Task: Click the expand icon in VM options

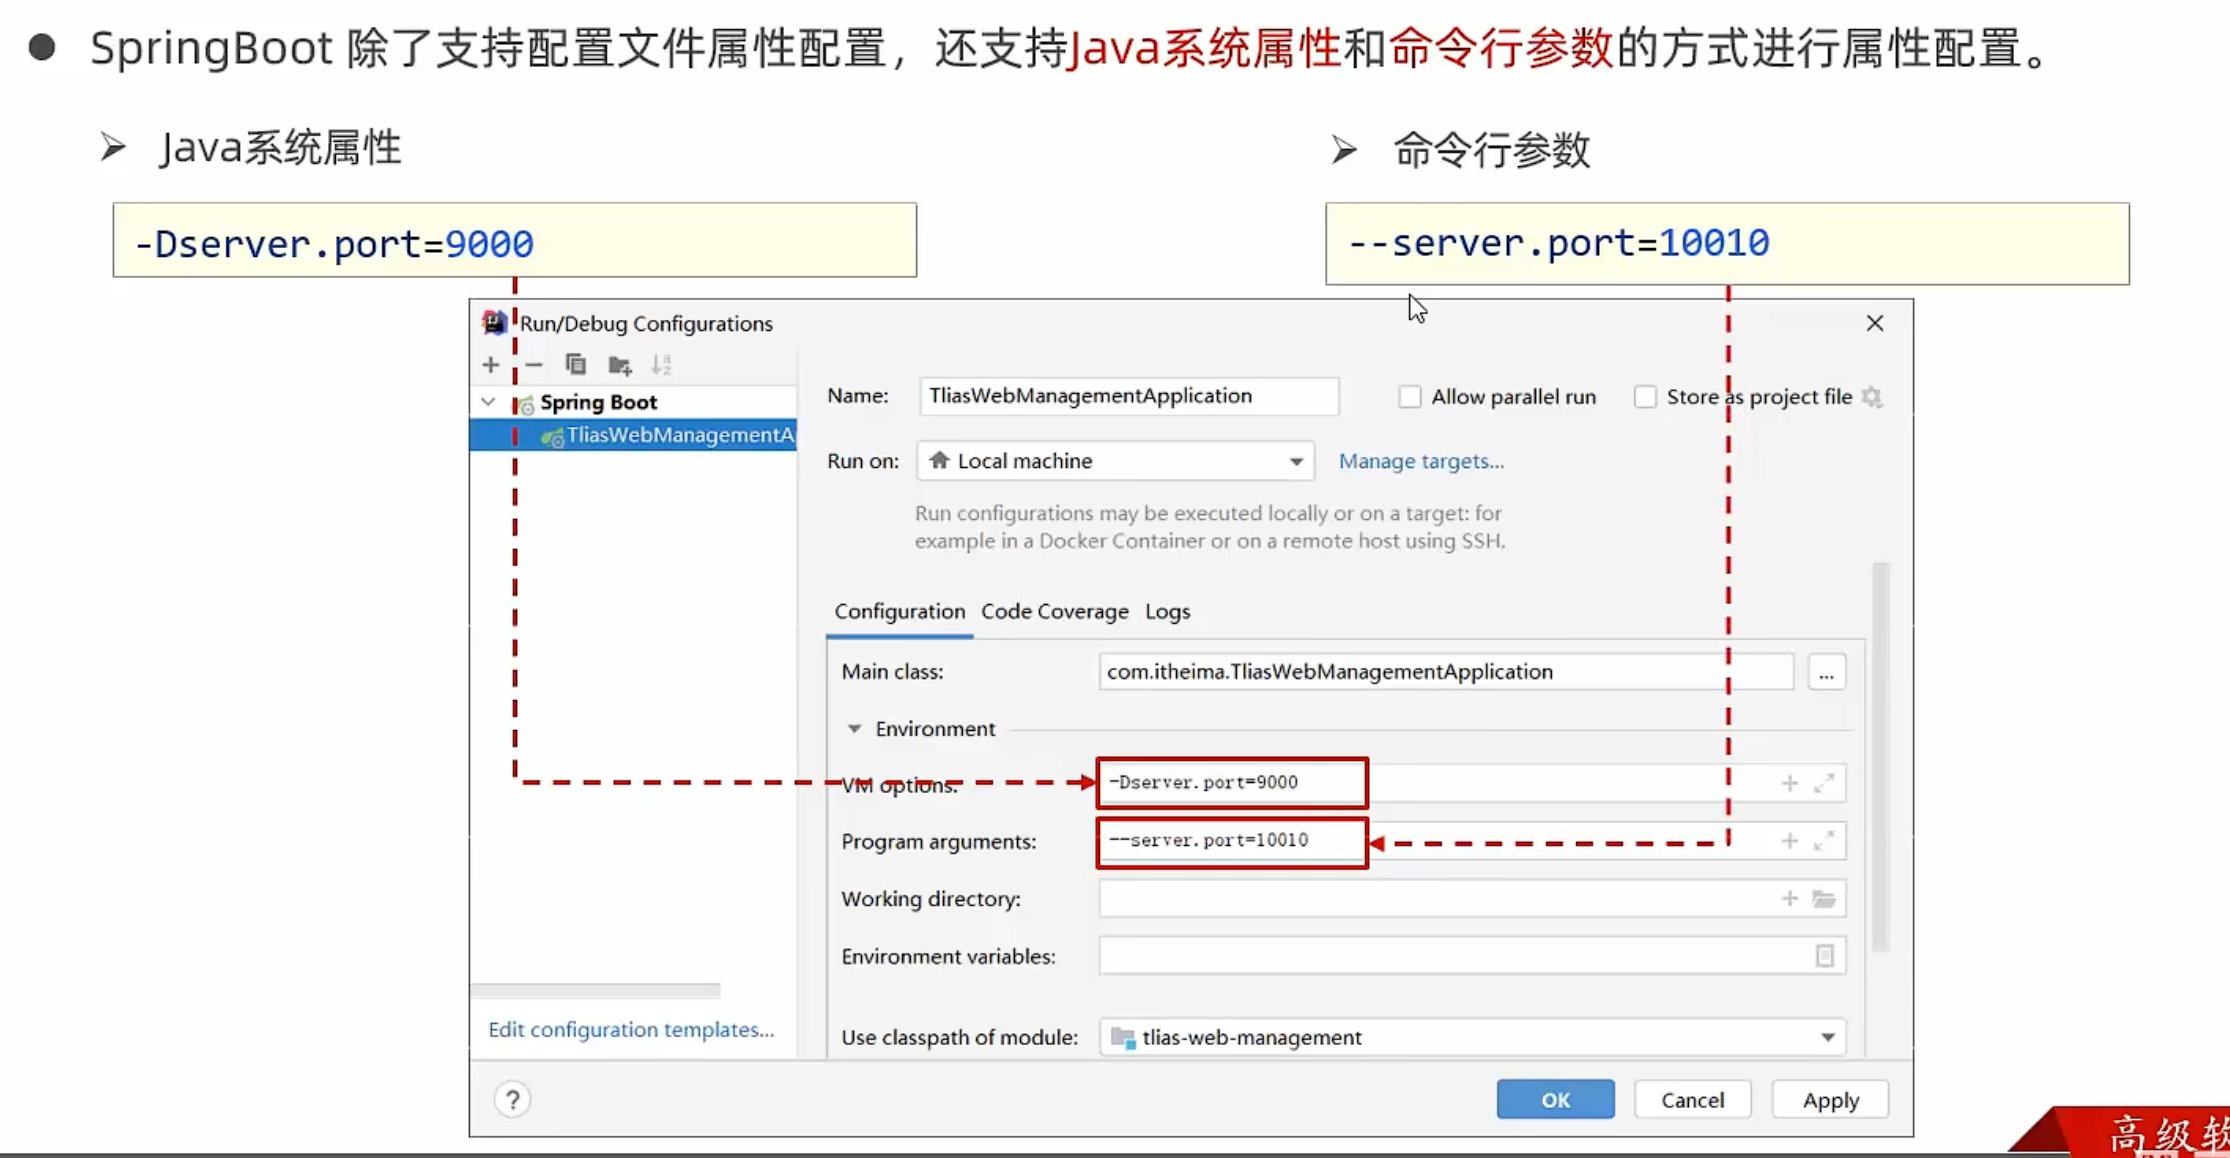Action: tap(1824, 783)
